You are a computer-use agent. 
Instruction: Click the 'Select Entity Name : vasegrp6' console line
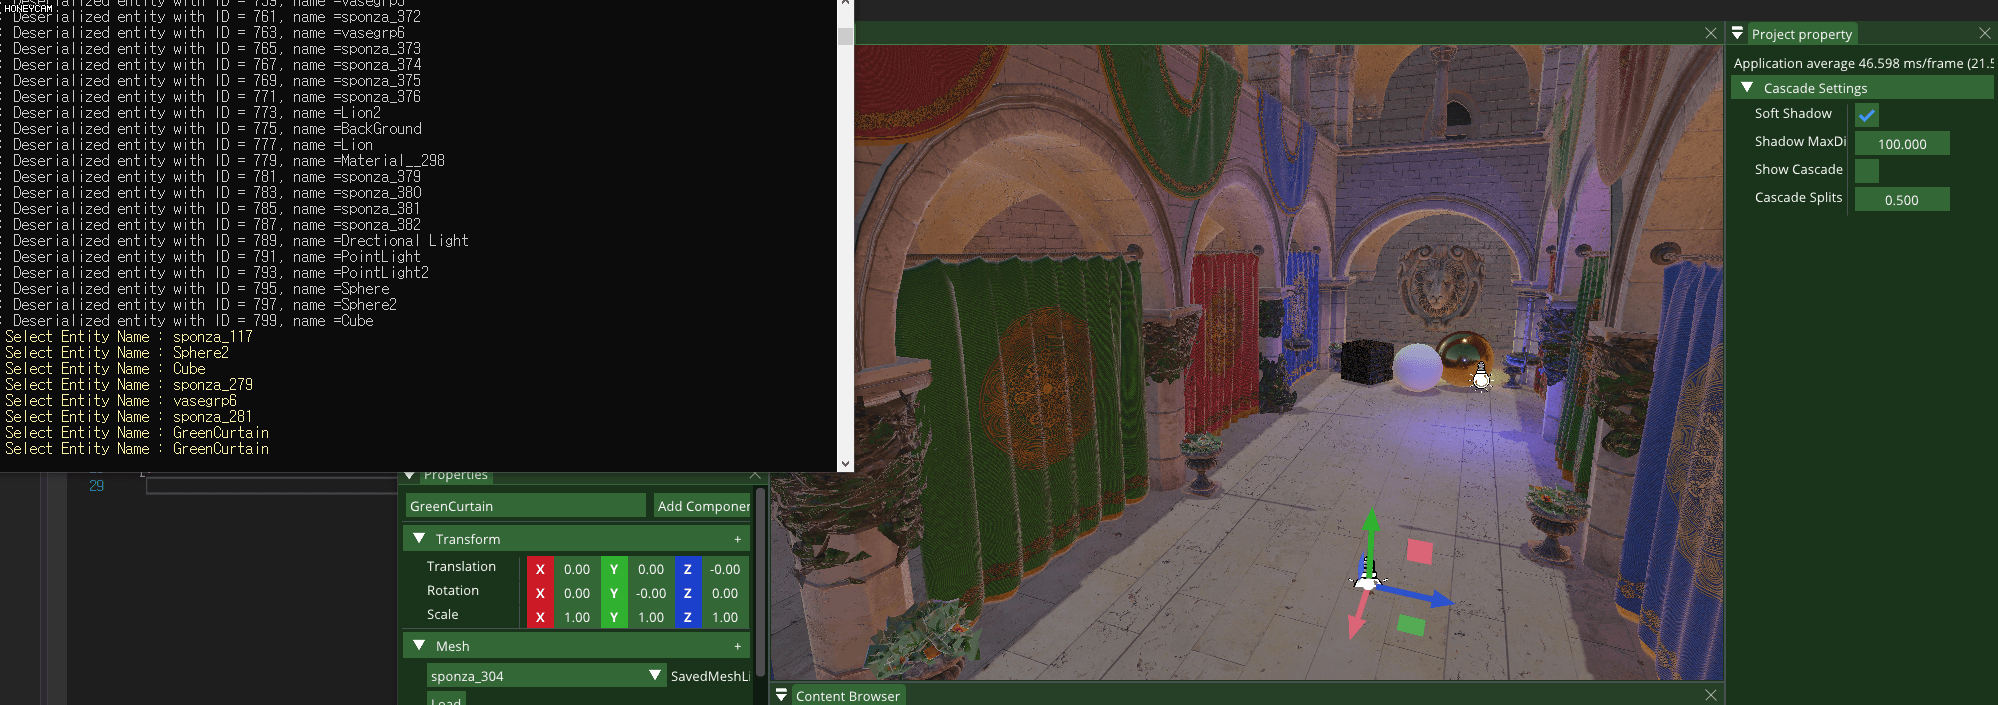coord(121,401)
